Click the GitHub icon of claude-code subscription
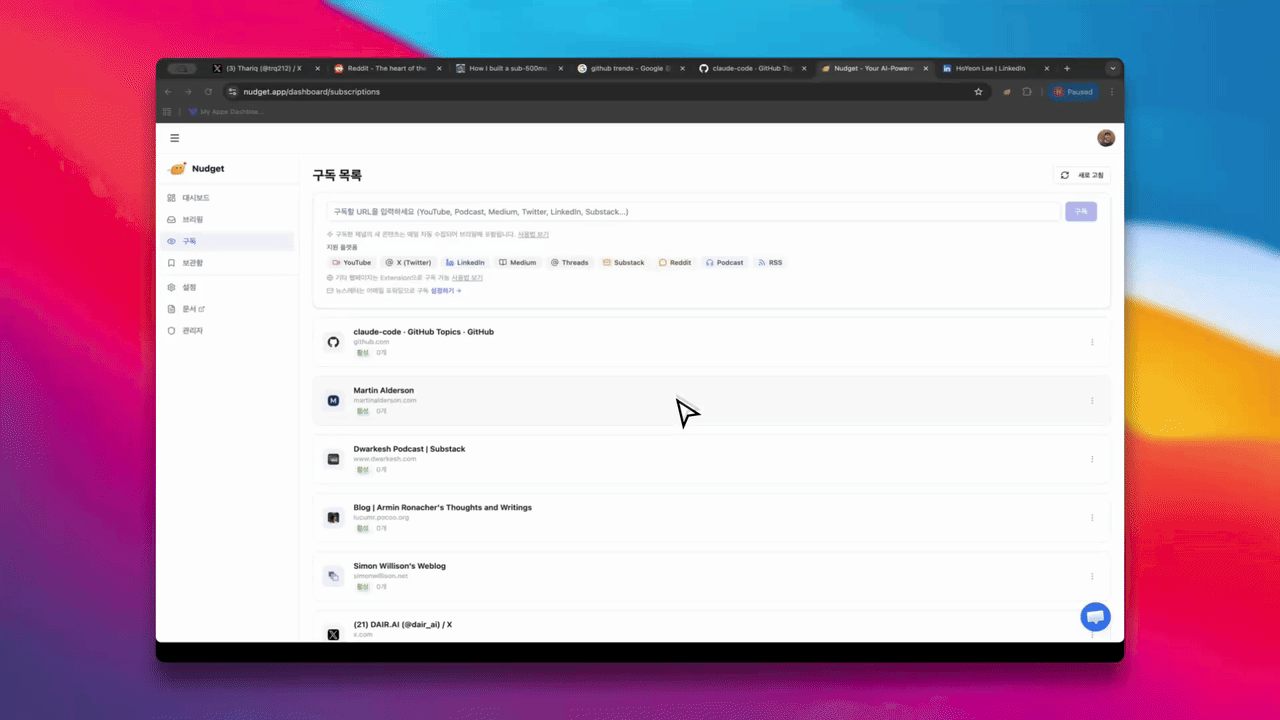1280x720 pixels. coord(334,342)
